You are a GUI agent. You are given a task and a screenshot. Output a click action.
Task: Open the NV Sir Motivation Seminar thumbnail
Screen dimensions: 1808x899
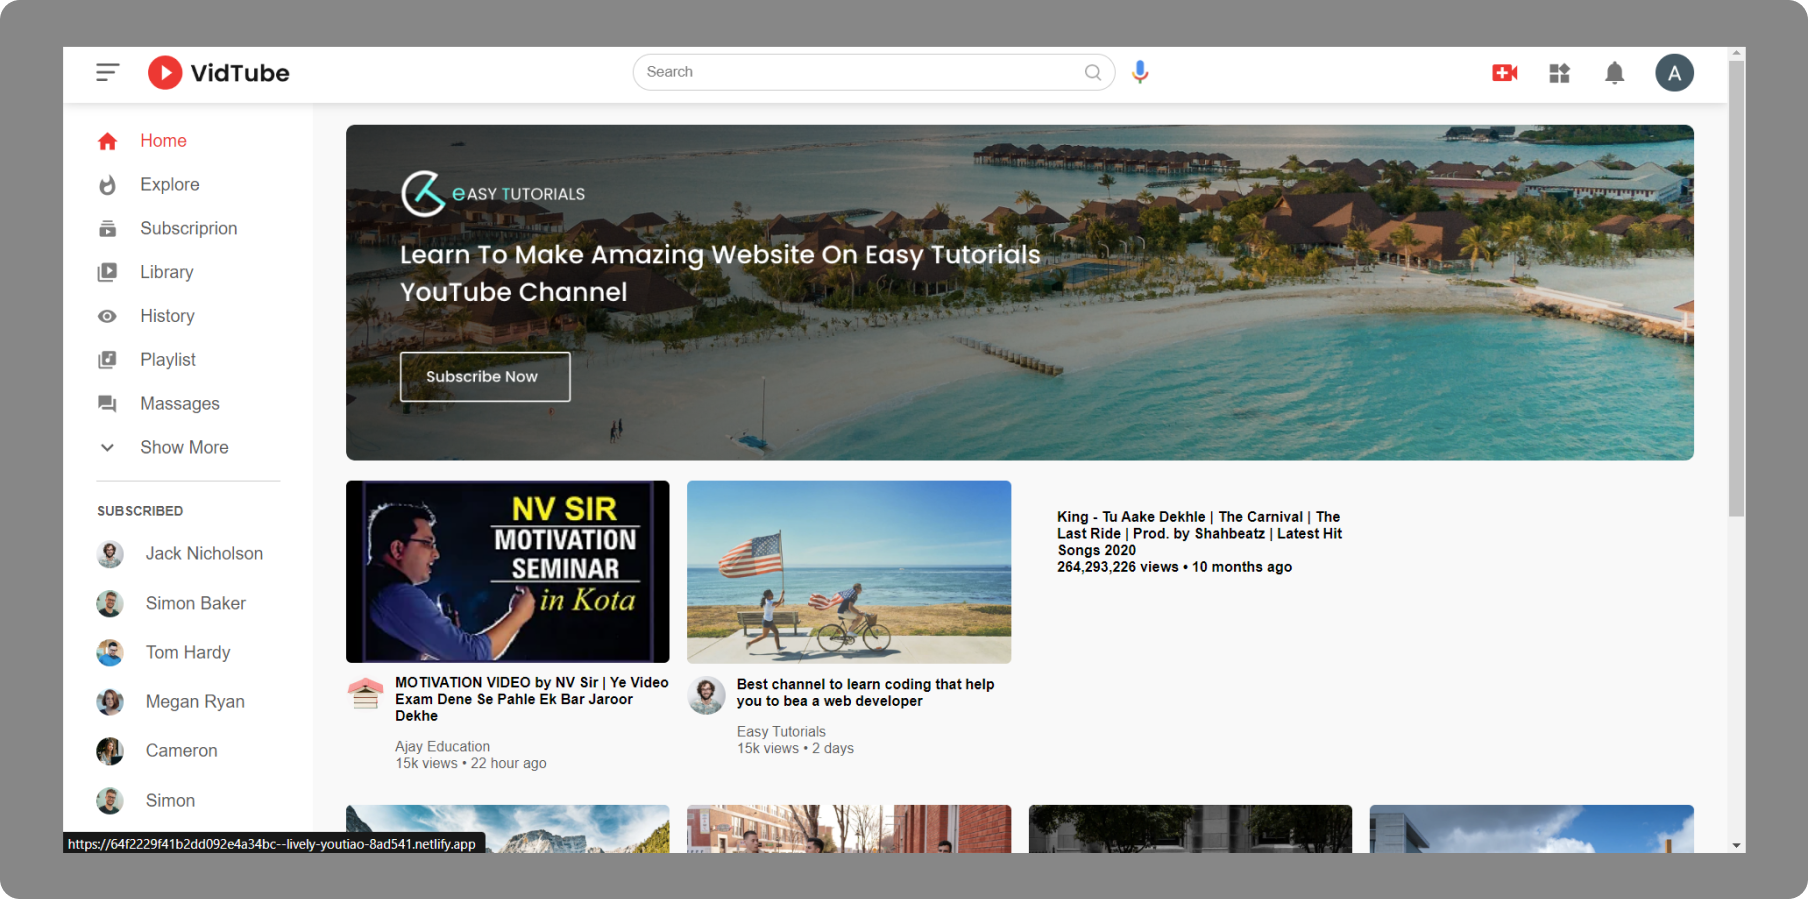pyautogui.click(x=508, y=572)
